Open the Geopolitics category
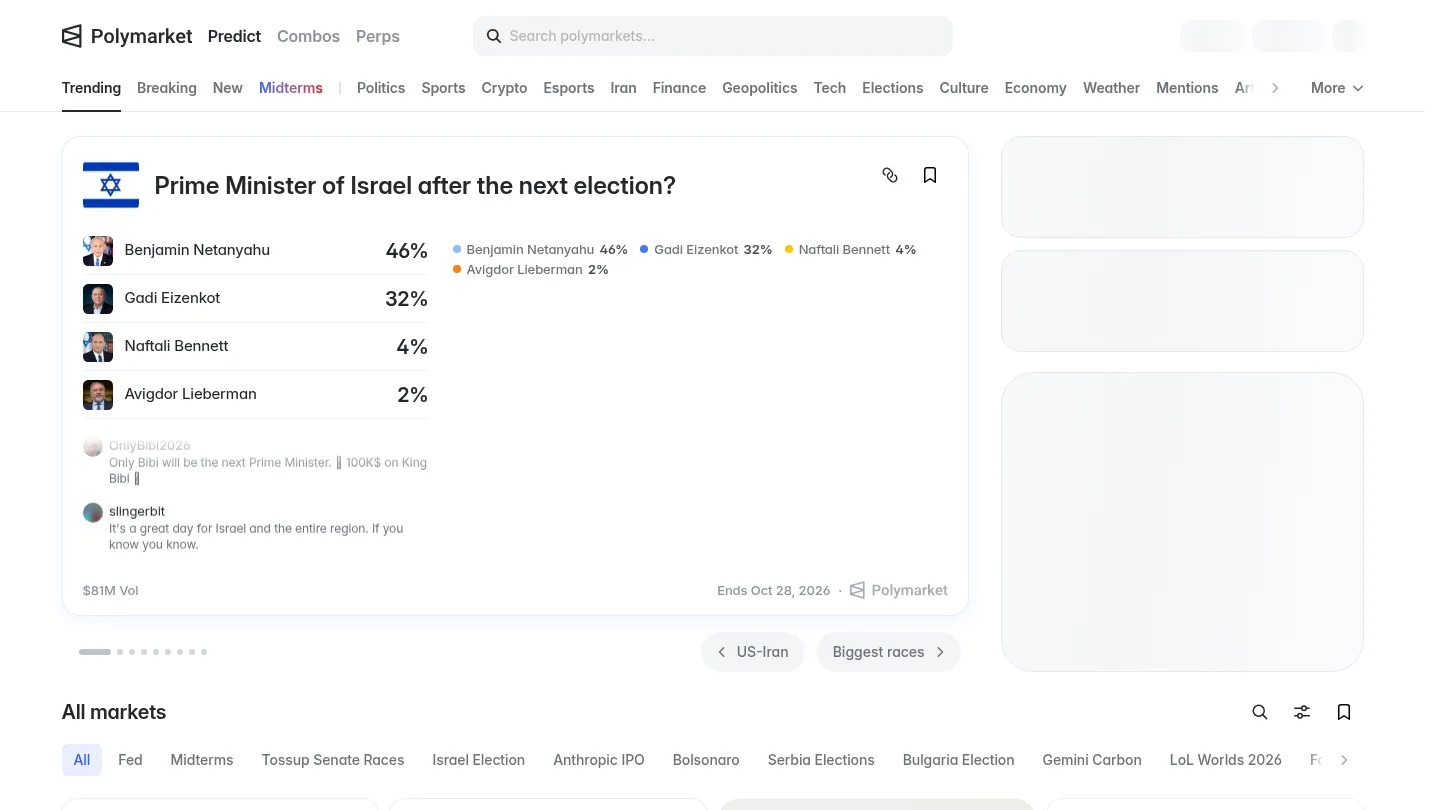This screenshot has width=1440, height=810. (x=760, y=88)
